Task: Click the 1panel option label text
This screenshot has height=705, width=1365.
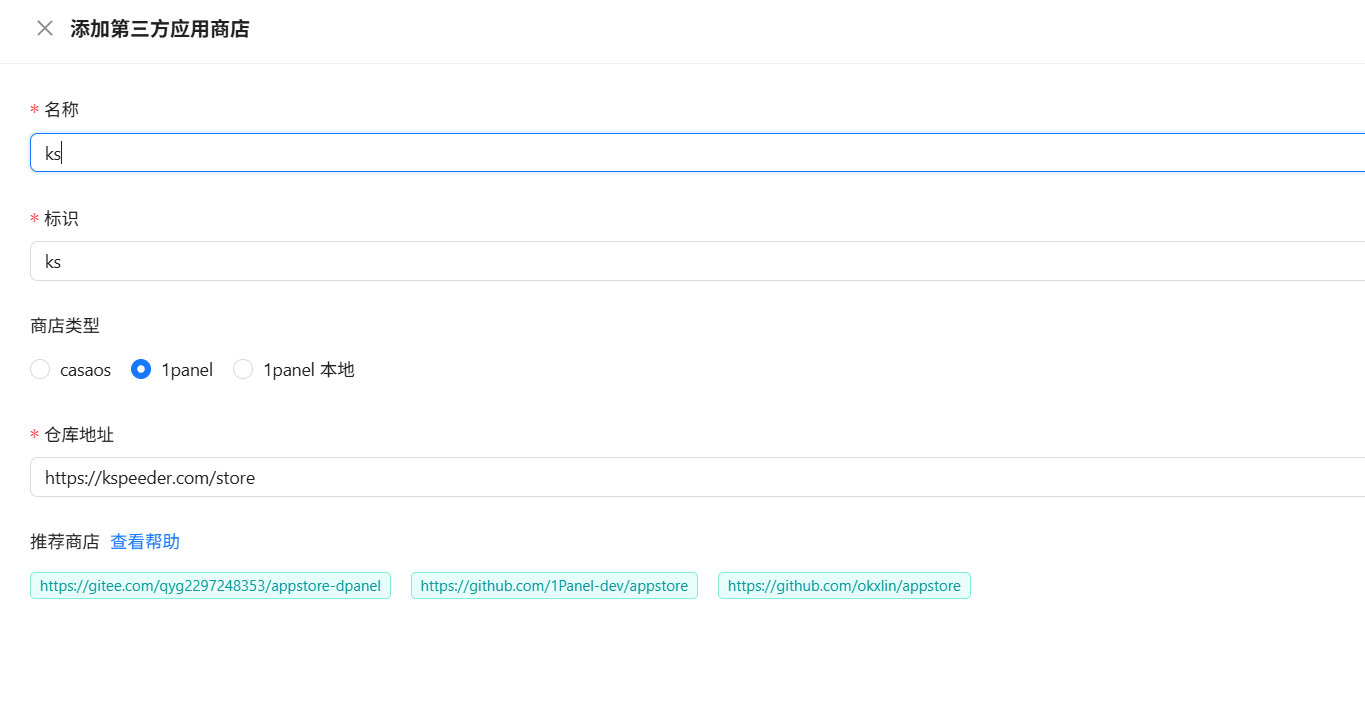Action: [x=187, y=370]
